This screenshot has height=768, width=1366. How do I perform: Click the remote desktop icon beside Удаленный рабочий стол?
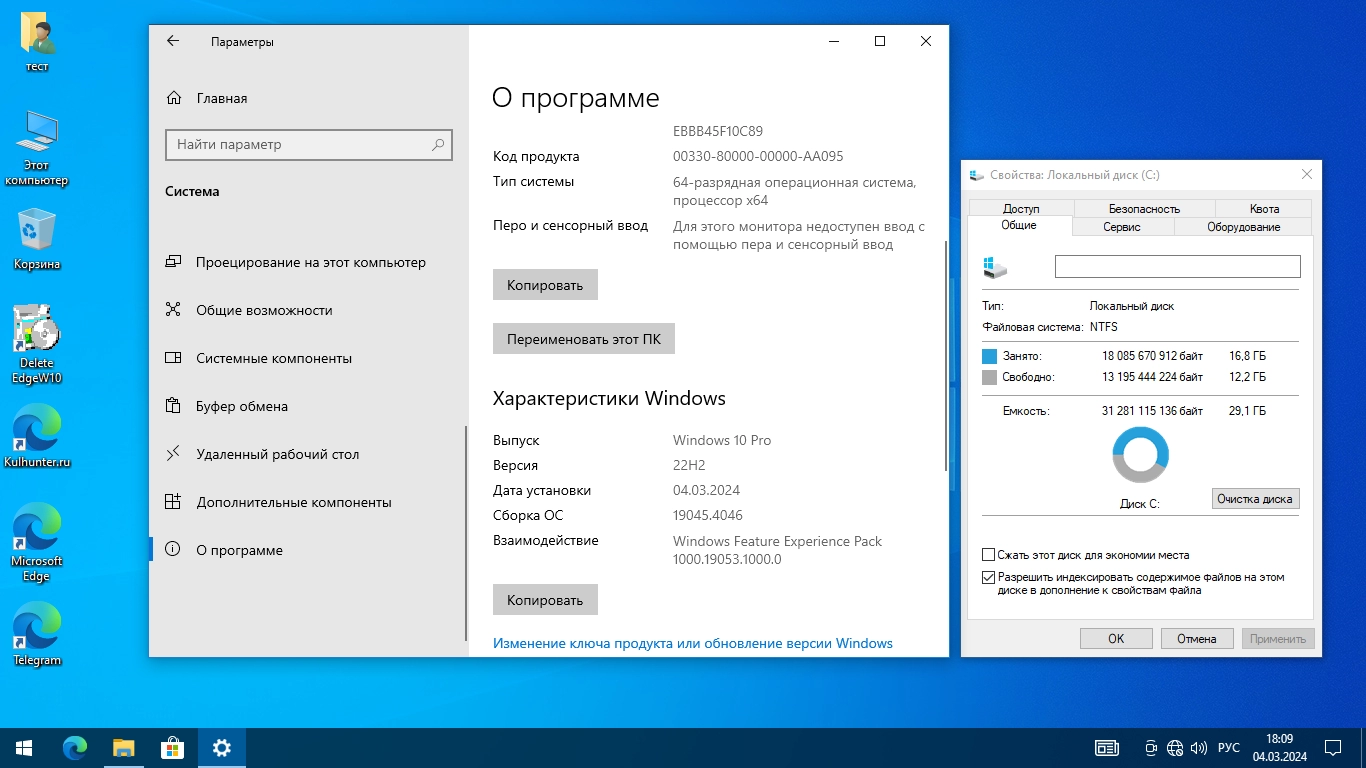(x=173, y=454)
